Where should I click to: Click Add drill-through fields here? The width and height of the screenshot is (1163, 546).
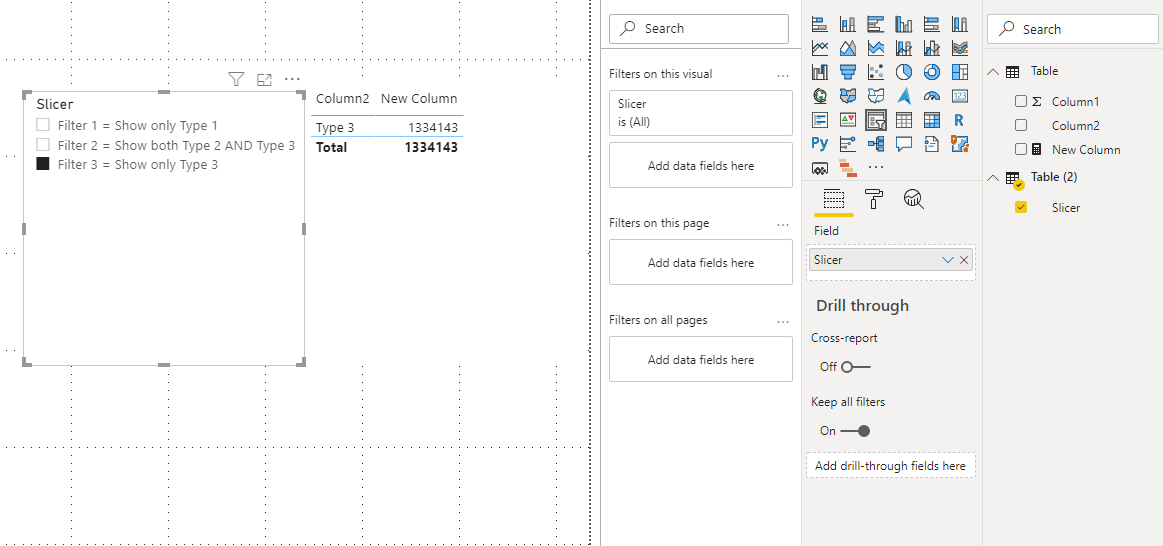(890, 466)
